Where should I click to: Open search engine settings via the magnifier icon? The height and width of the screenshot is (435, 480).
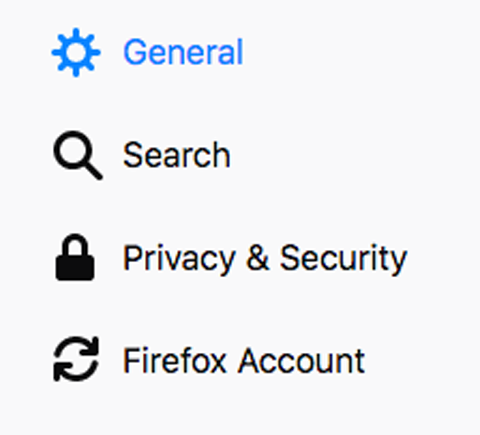pyautogui.click(x=78, y=155)
